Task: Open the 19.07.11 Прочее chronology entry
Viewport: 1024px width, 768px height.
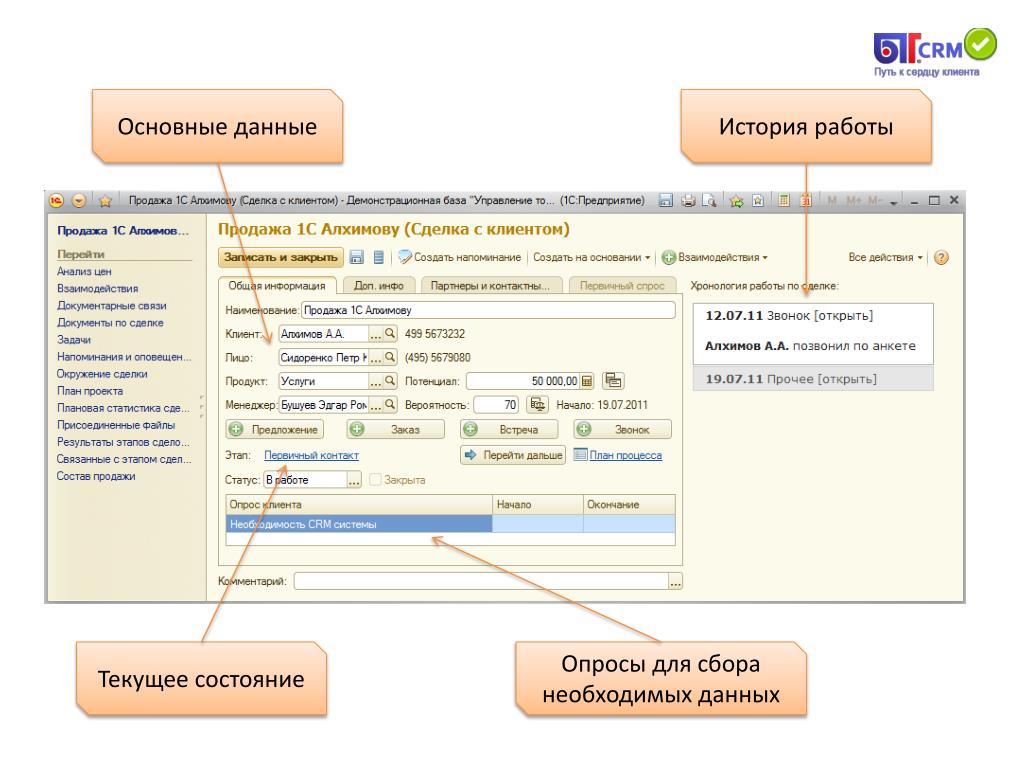Action: 813,379
